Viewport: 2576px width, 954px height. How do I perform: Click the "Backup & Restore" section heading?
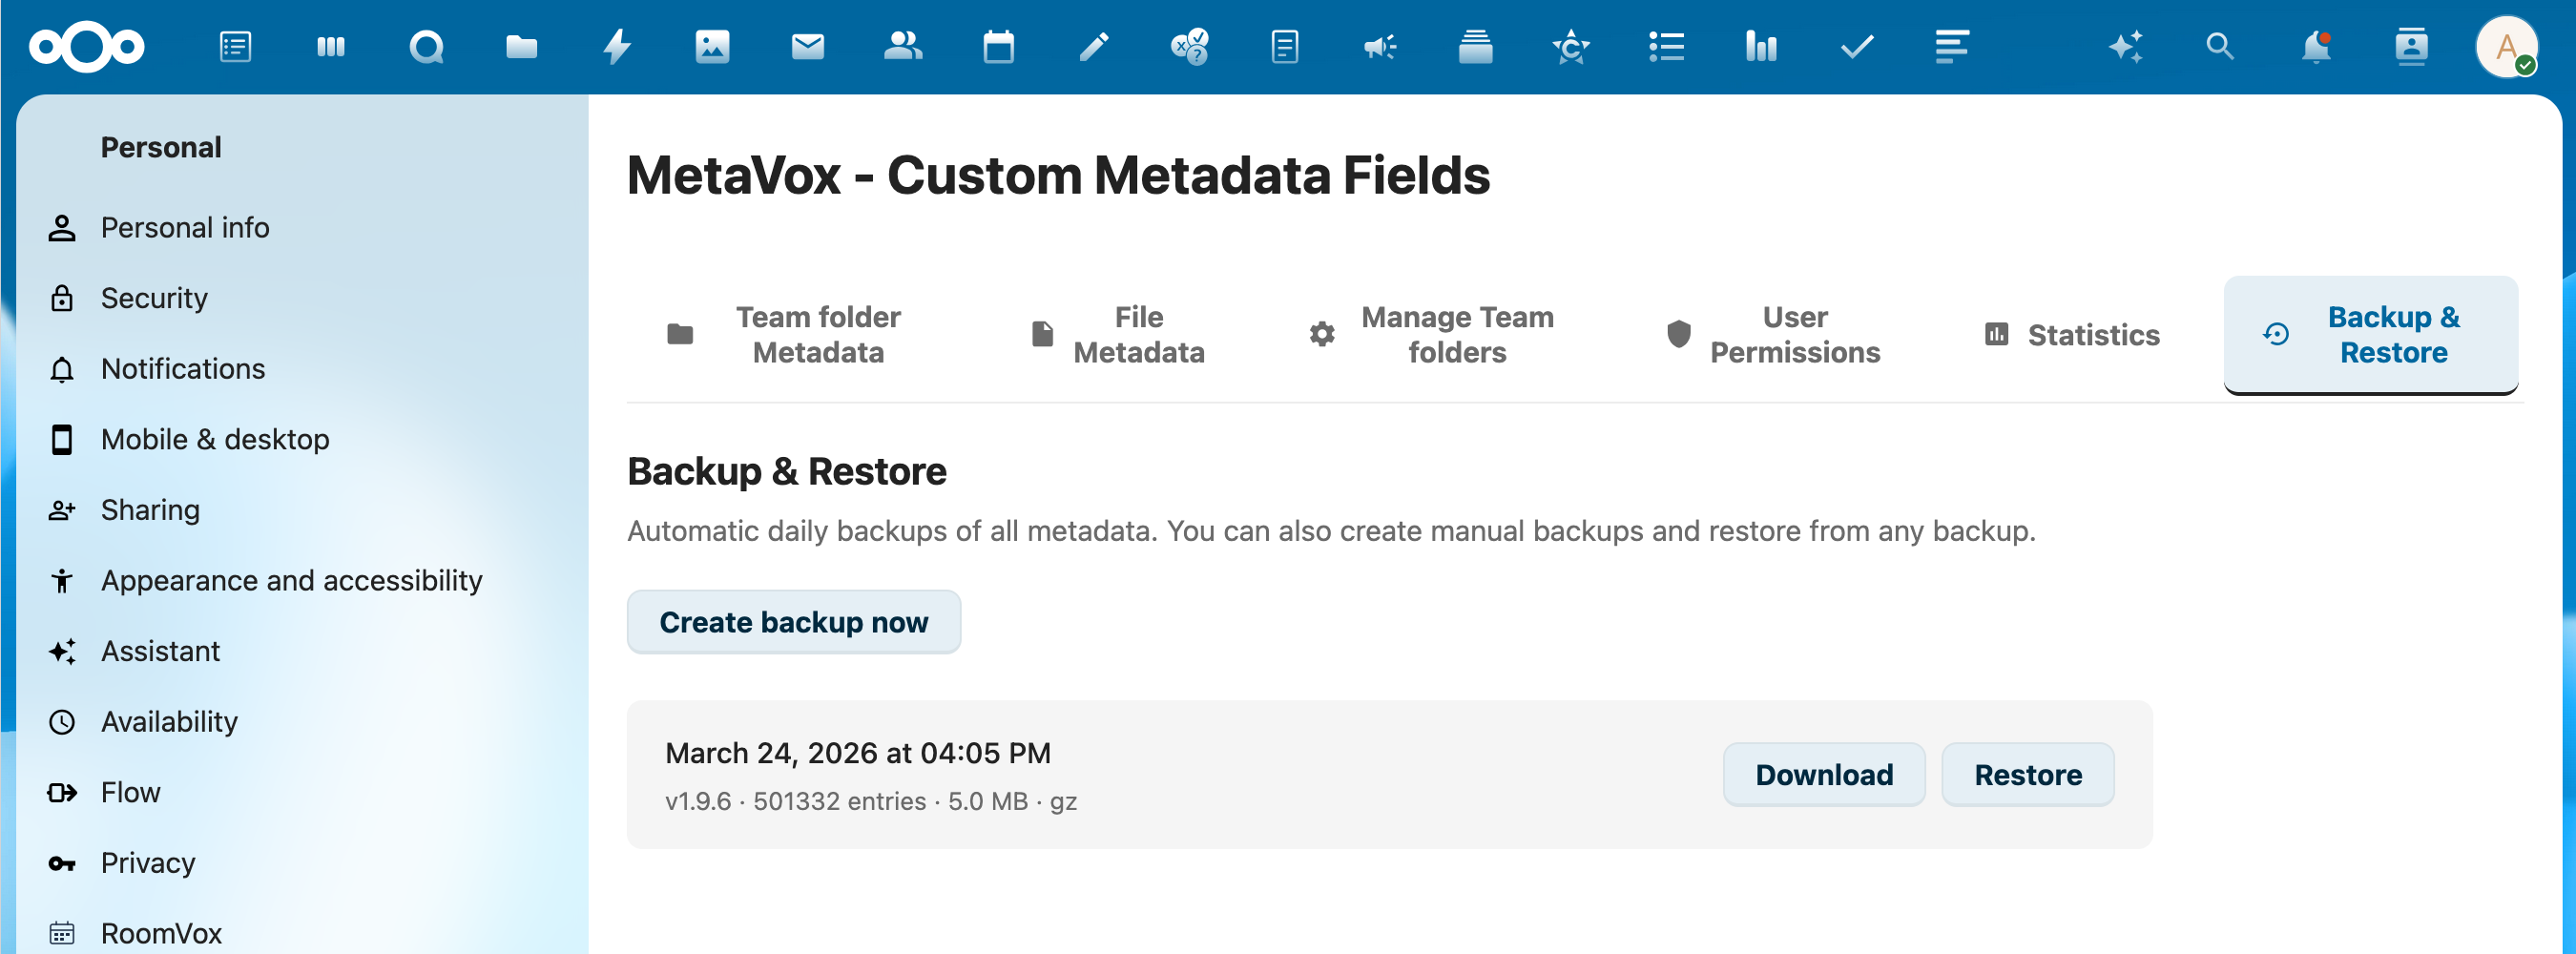click(x=787, y=471)
